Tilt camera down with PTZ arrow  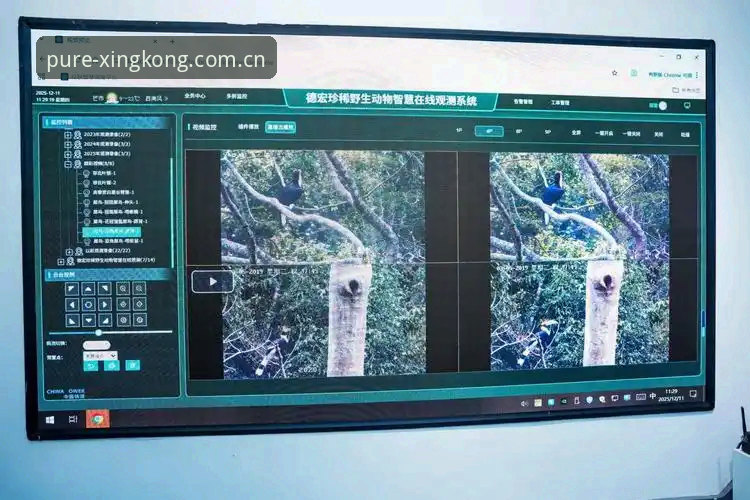point(88,320)
